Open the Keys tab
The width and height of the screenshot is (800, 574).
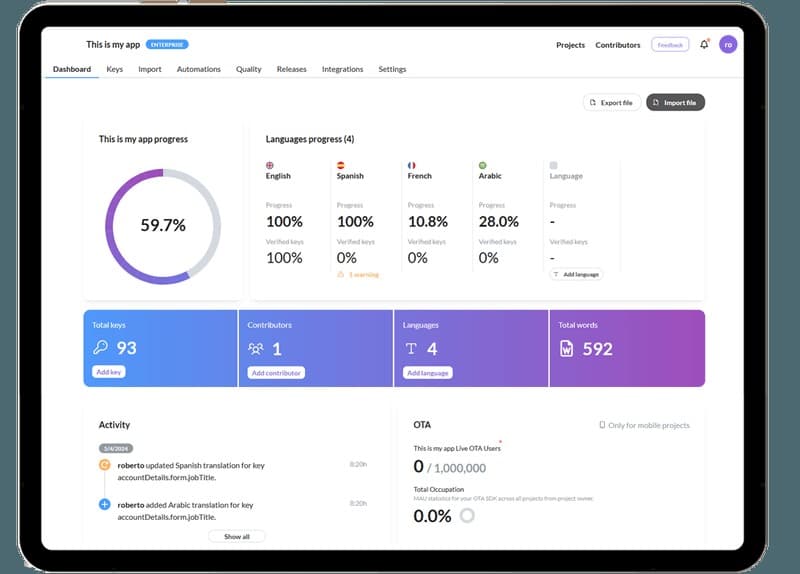(x=115, y=69)
